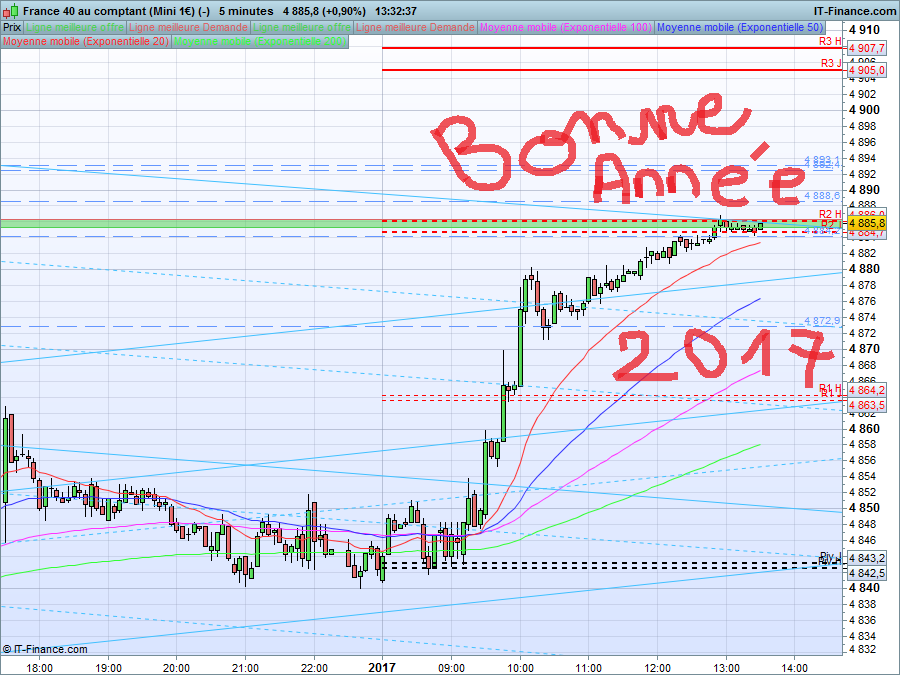
Task: Click the 4 863,5 price tag
Action: [x=866, y=405]
